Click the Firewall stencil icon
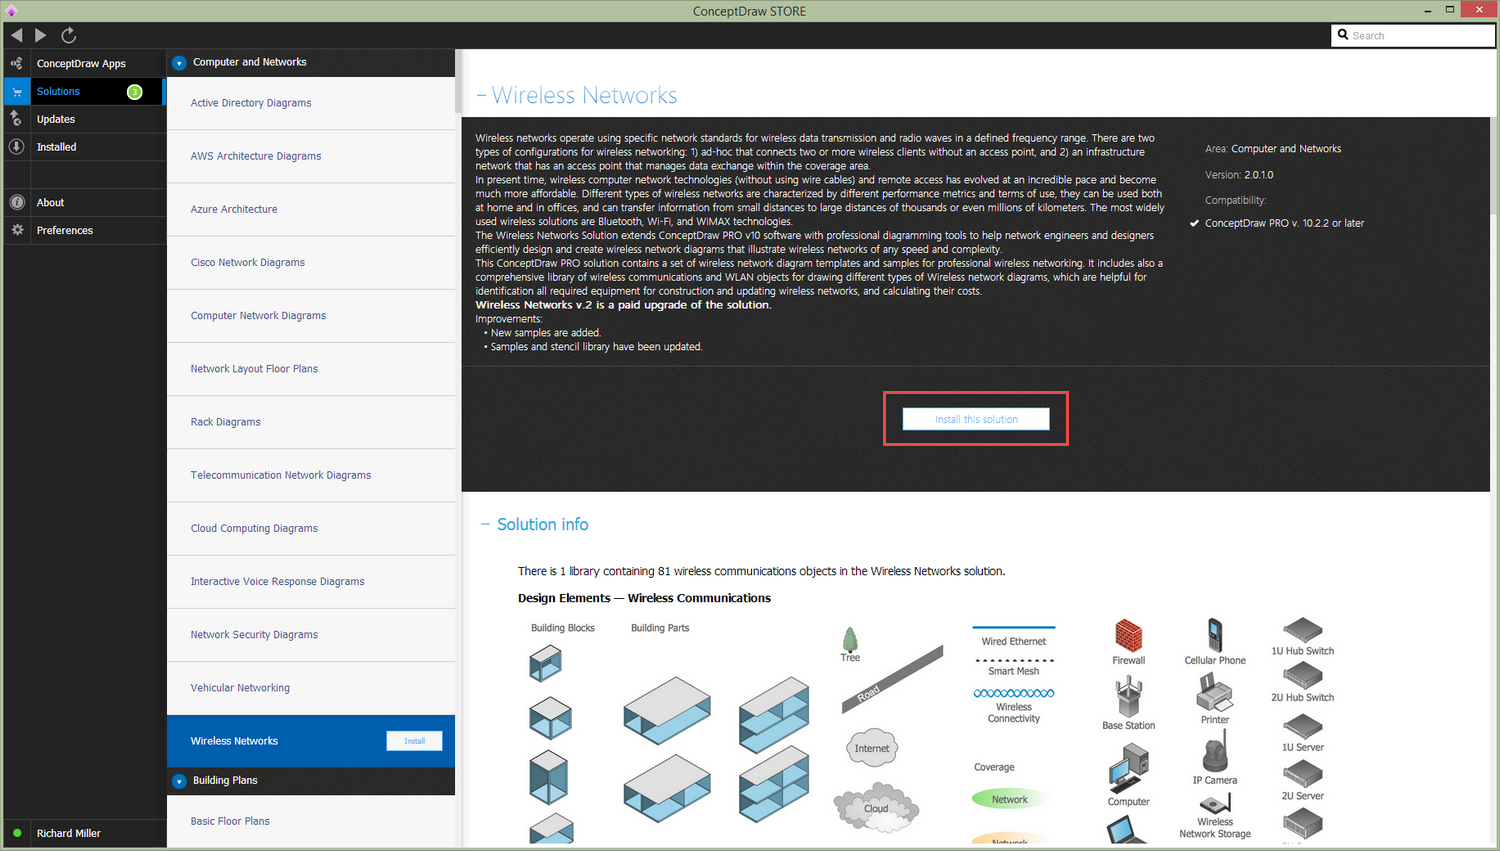This screenshot has width=1500, height=851. (1128, 635)
